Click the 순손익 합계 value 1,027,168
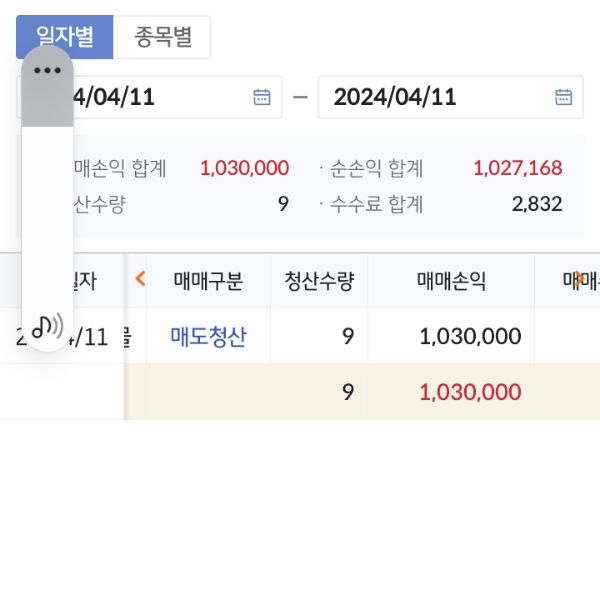Viewport: 600px width, 600px height. (x=516, y=168)
